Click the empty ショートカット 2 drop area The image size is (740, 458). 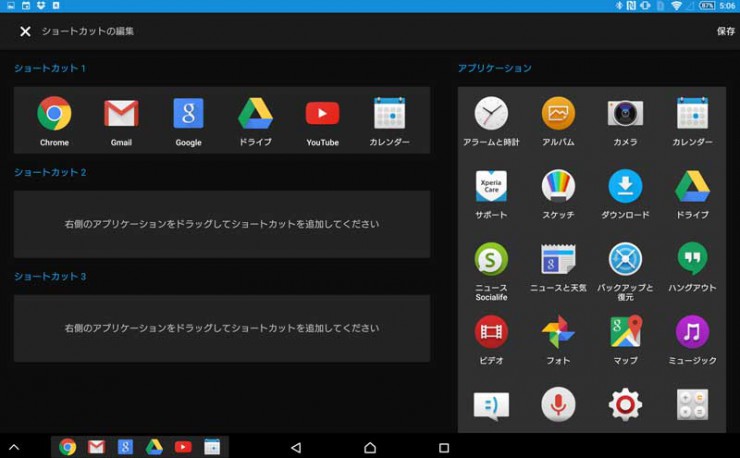pos(222,224)
